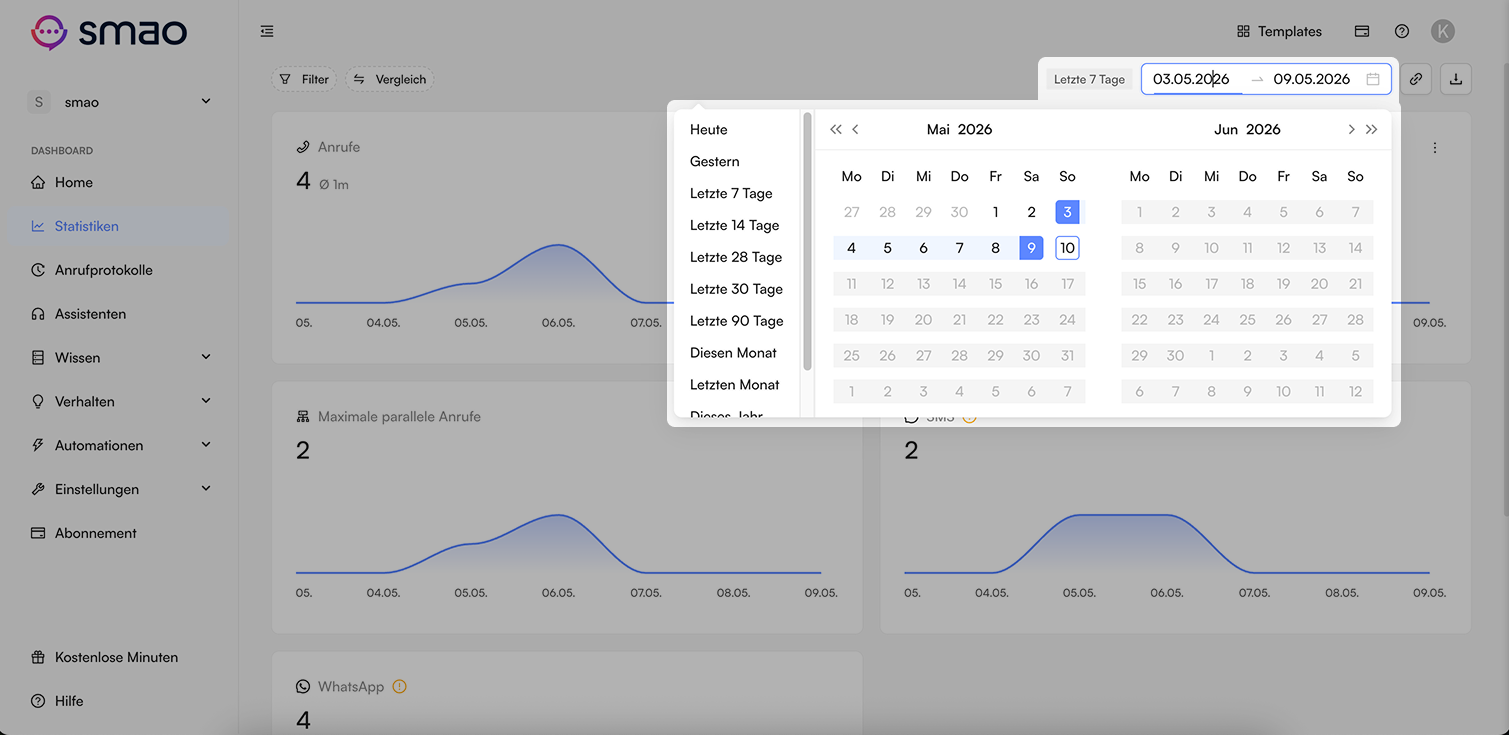Download statistics with the download icon
Image resolution: width=1509 pixels, height=735 pixels.
pos(1456,79)
